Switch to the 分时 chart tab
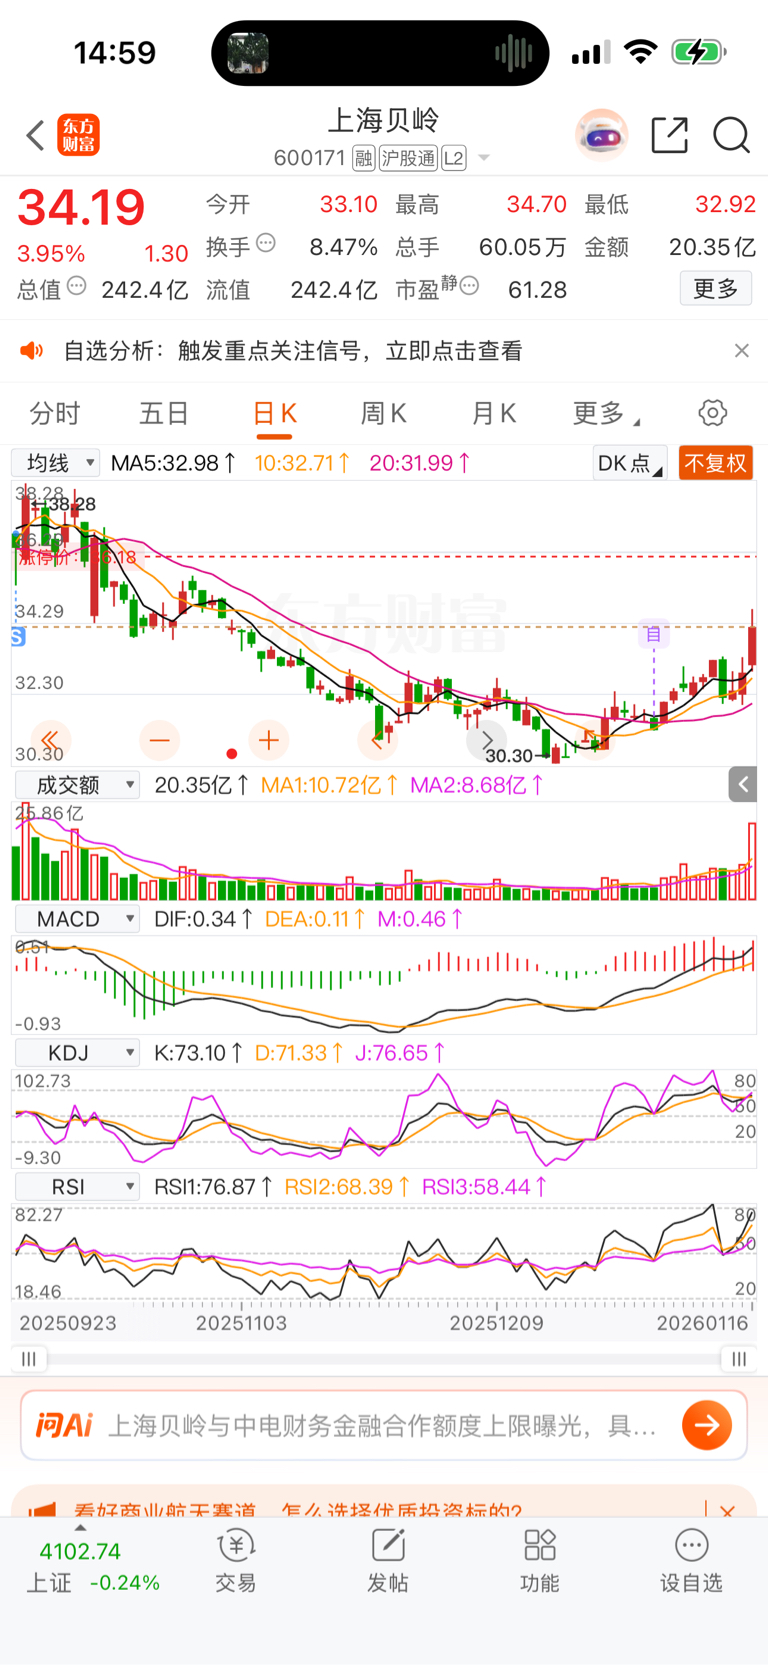768x1665 pixels. [55, 413]
